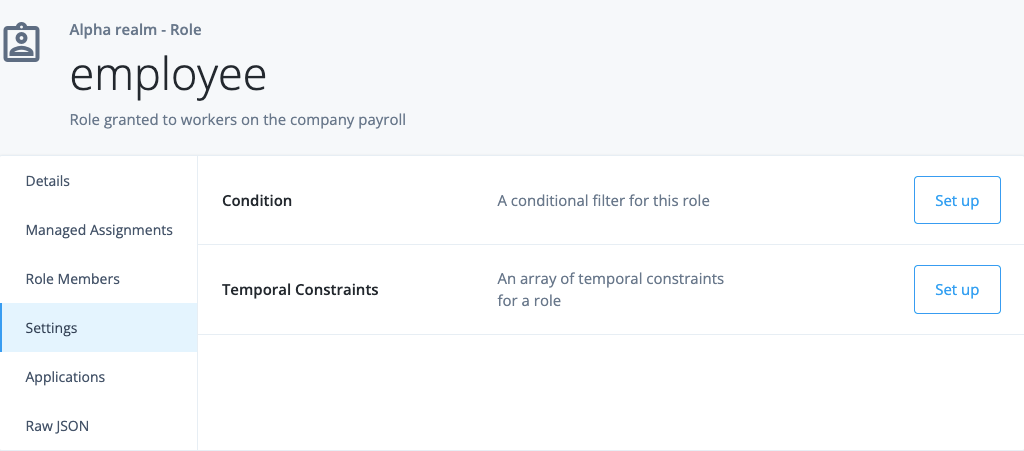Go to the Role Members tab
Image resolution: width=1024 pixels, height=451 pixels.
tap(73, 279)
